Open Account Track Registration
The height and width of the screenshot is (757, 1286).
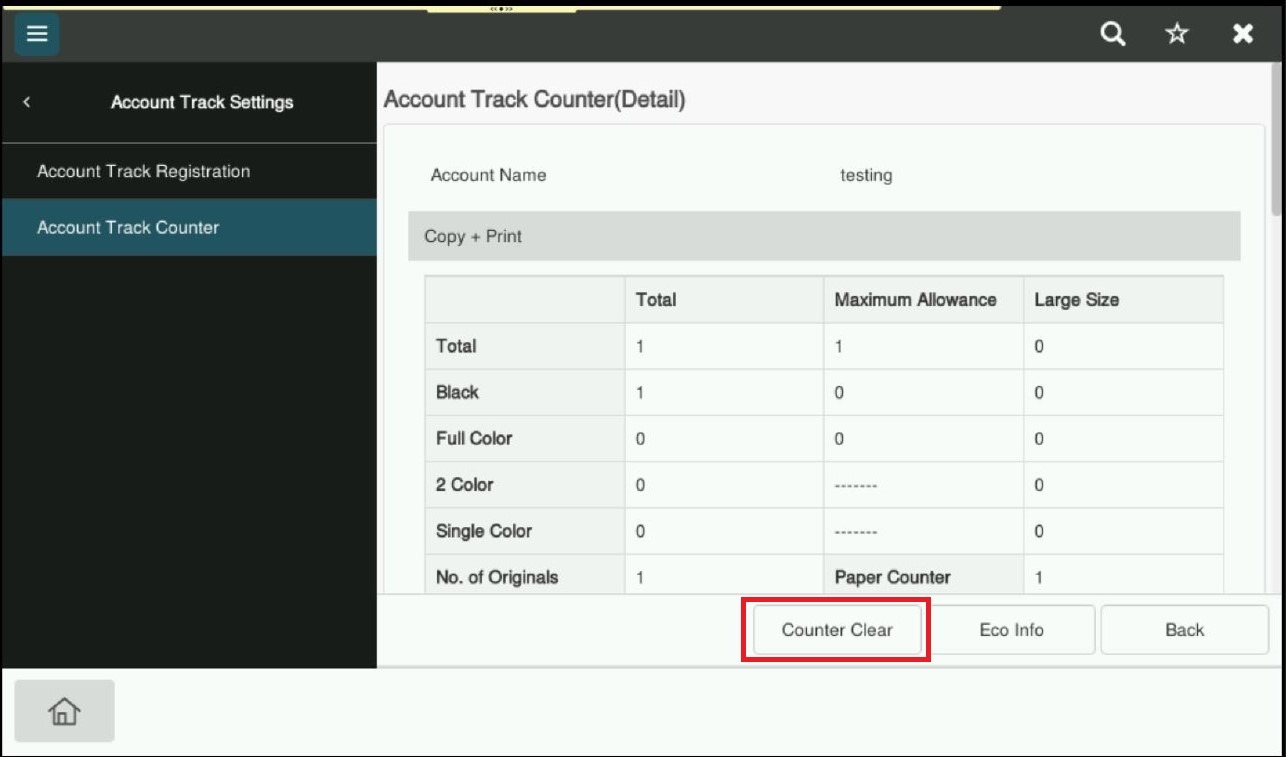[x=143, y=171]
